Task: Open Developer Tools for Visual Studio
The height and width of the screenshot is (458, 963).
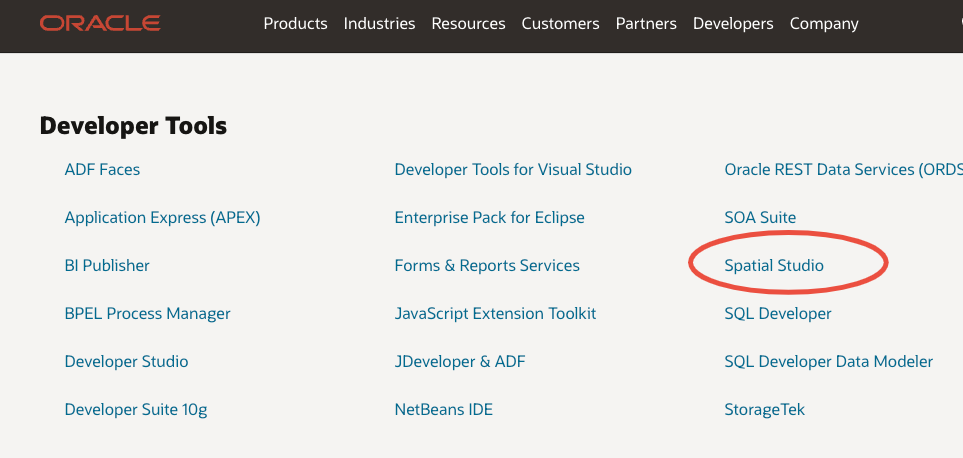Action: [513, 170]
